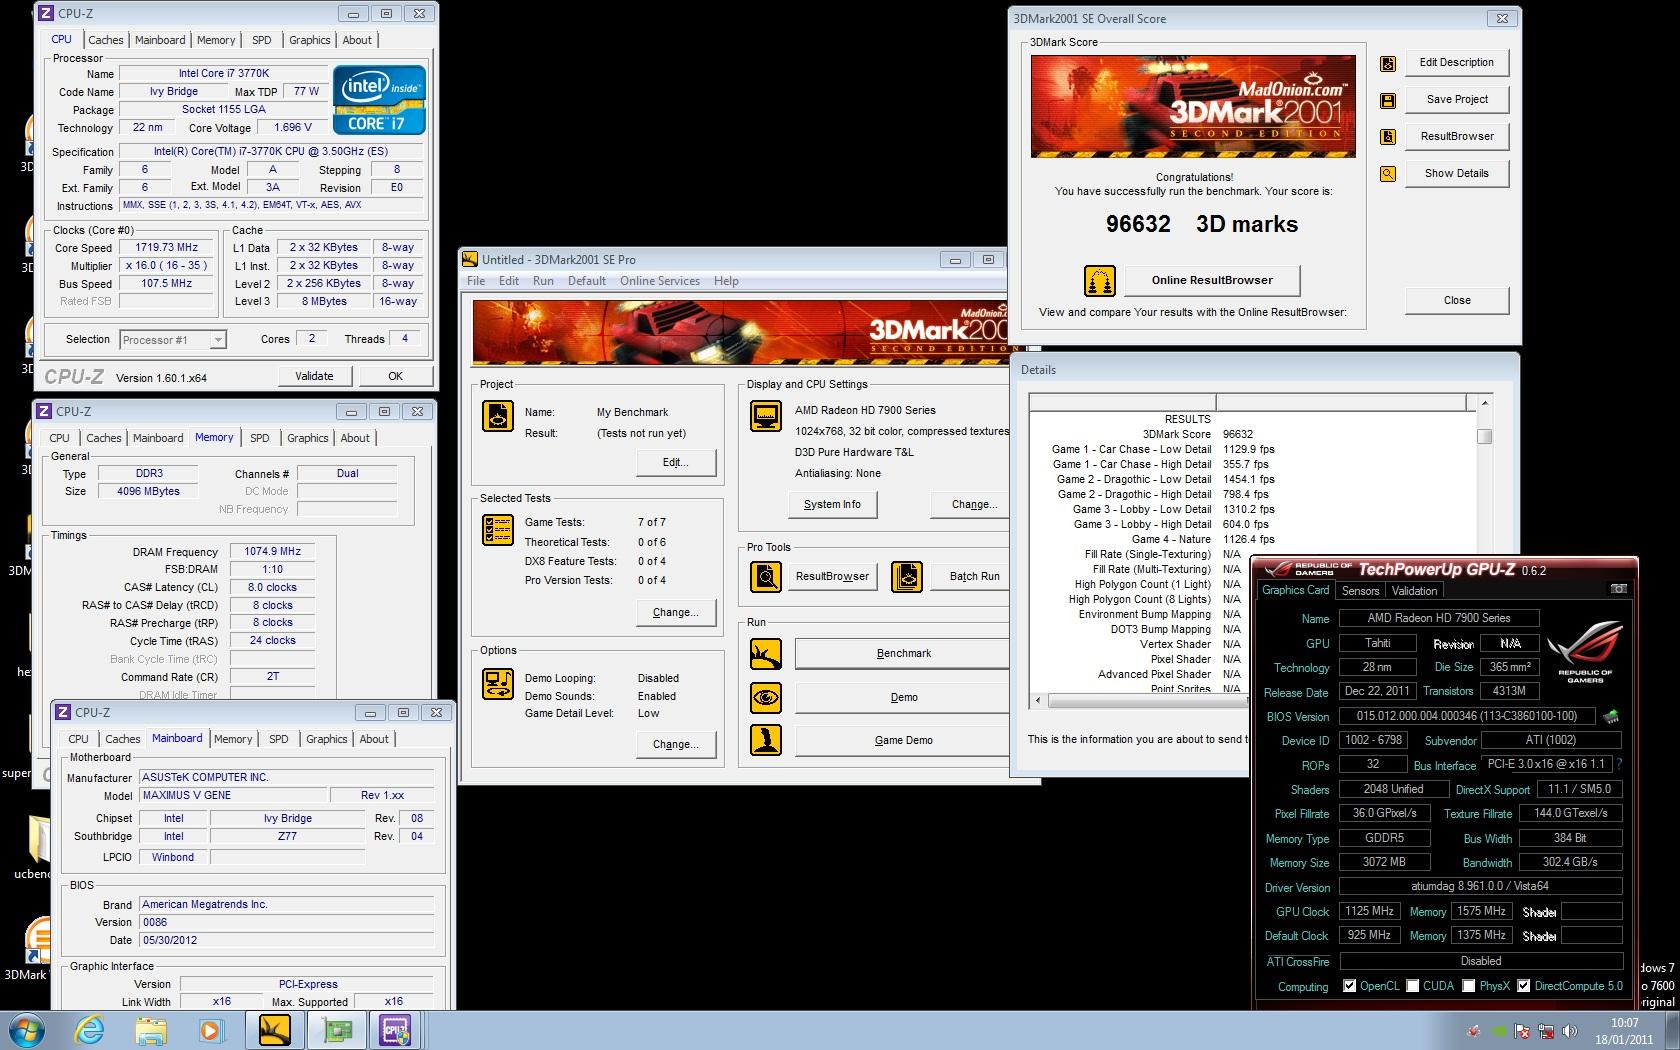Toggle the PhysX checkbox in GPU-Z
This screenshot has width=1680, height=1050.
[x=1469, y=986]
